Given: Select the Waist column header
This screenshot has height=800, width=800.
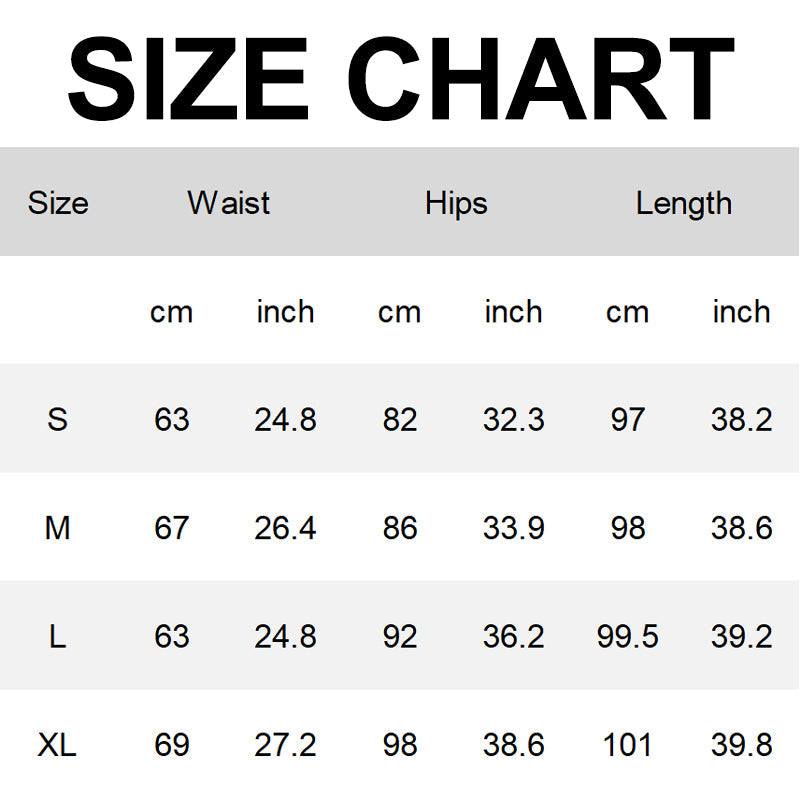Looking at the screenshot, I should click(228, 203).
